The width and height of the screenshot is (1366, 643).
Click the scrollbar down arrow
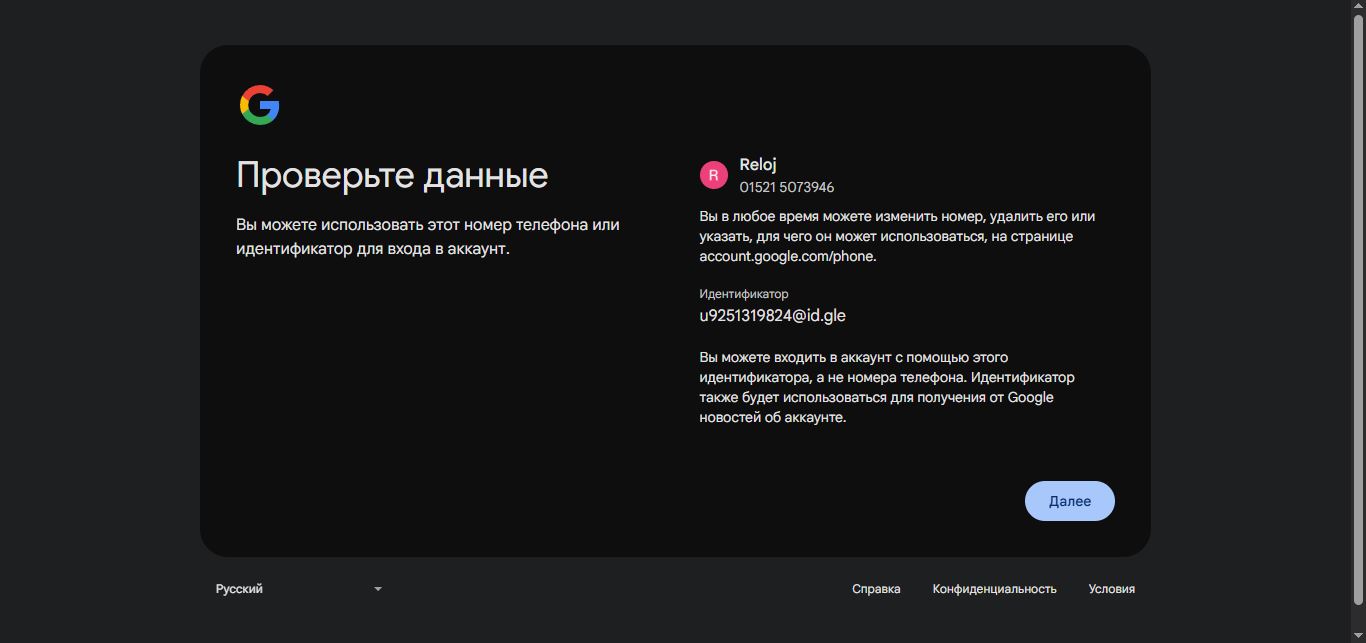pyautogui.click(x=1357, y=635)
